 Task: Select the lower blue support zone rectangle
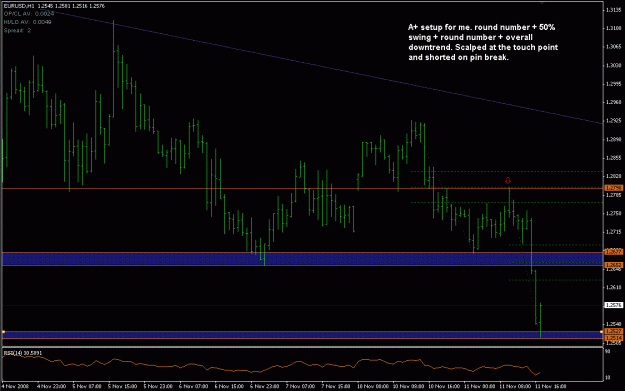pyautogui.click(x=302, y=335)
